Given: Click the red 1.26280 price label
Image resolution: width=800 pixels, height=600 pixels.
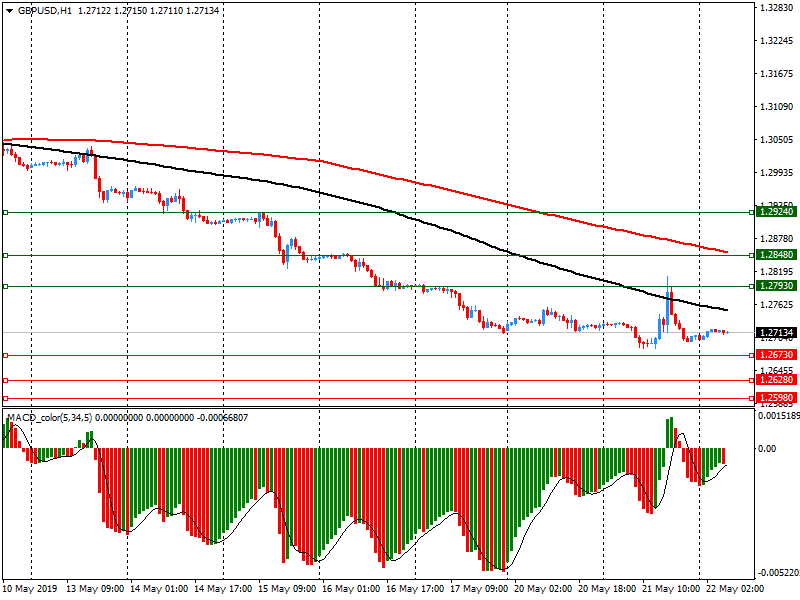Looking at the screenshot, I should click(x=777, y=380).
